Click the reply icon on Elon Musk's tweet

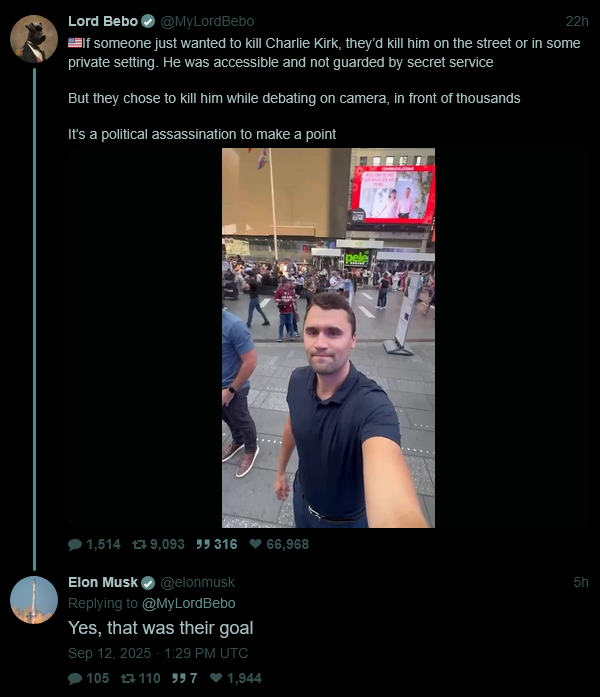click(75, 678)
